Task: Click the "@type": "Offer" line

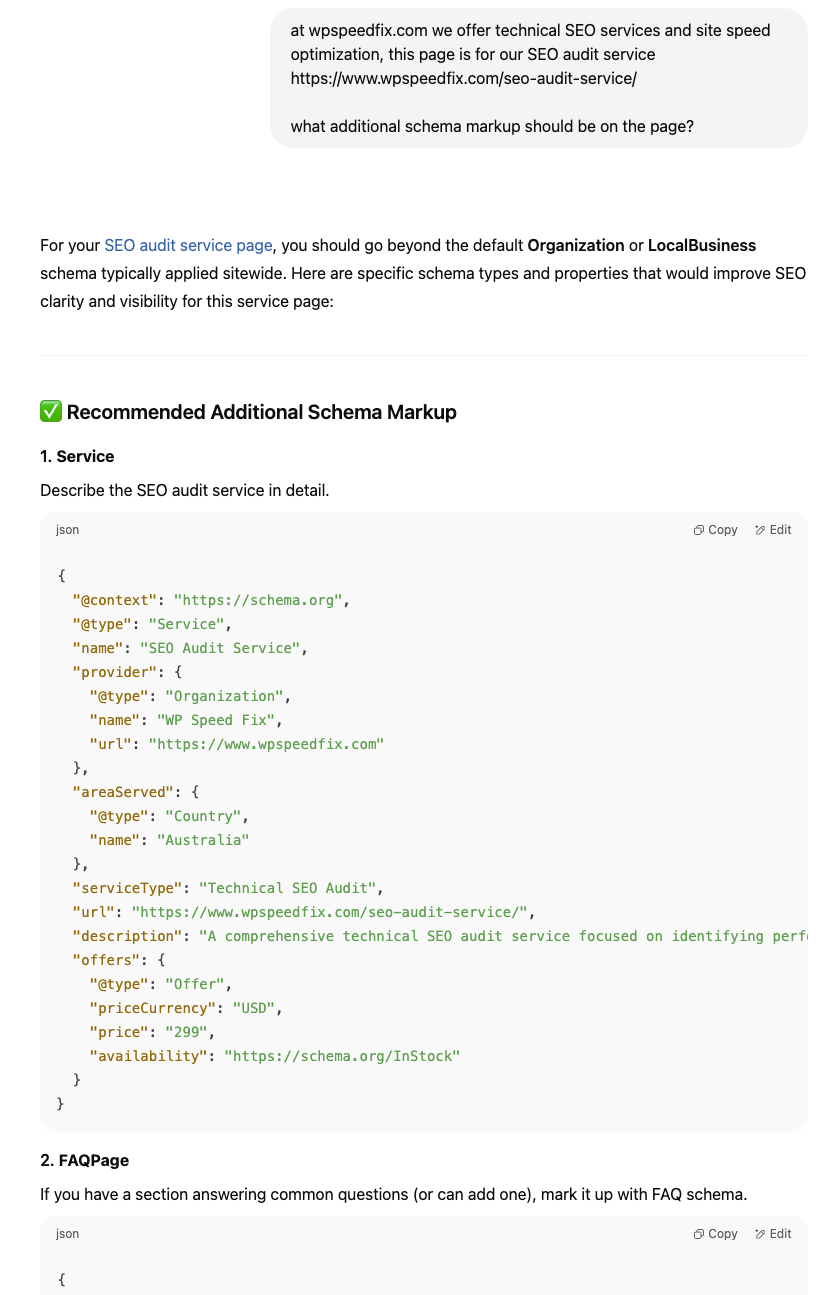Action: click(161, 984)
